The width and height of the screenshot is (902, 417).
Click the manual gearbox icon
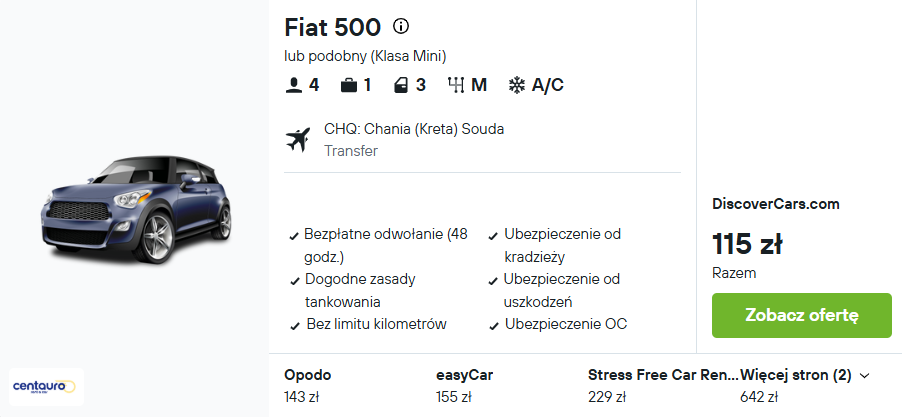456,86
